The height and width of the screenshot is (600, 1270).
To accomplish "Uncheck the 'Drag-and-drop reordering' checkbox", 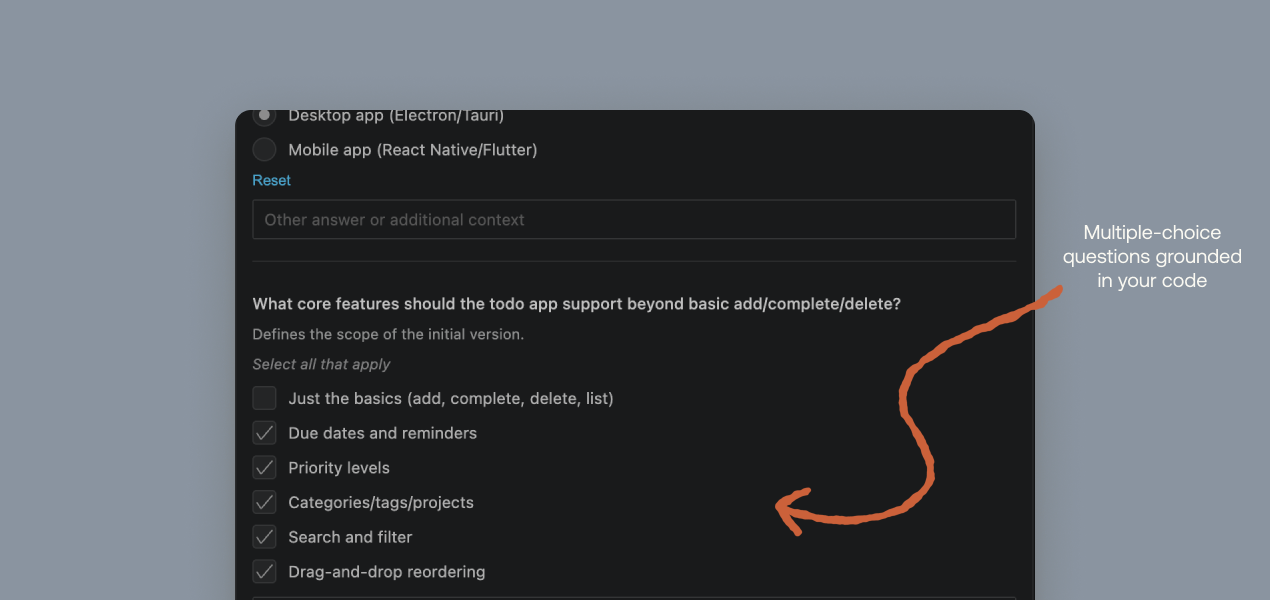I will pos(264,572).
